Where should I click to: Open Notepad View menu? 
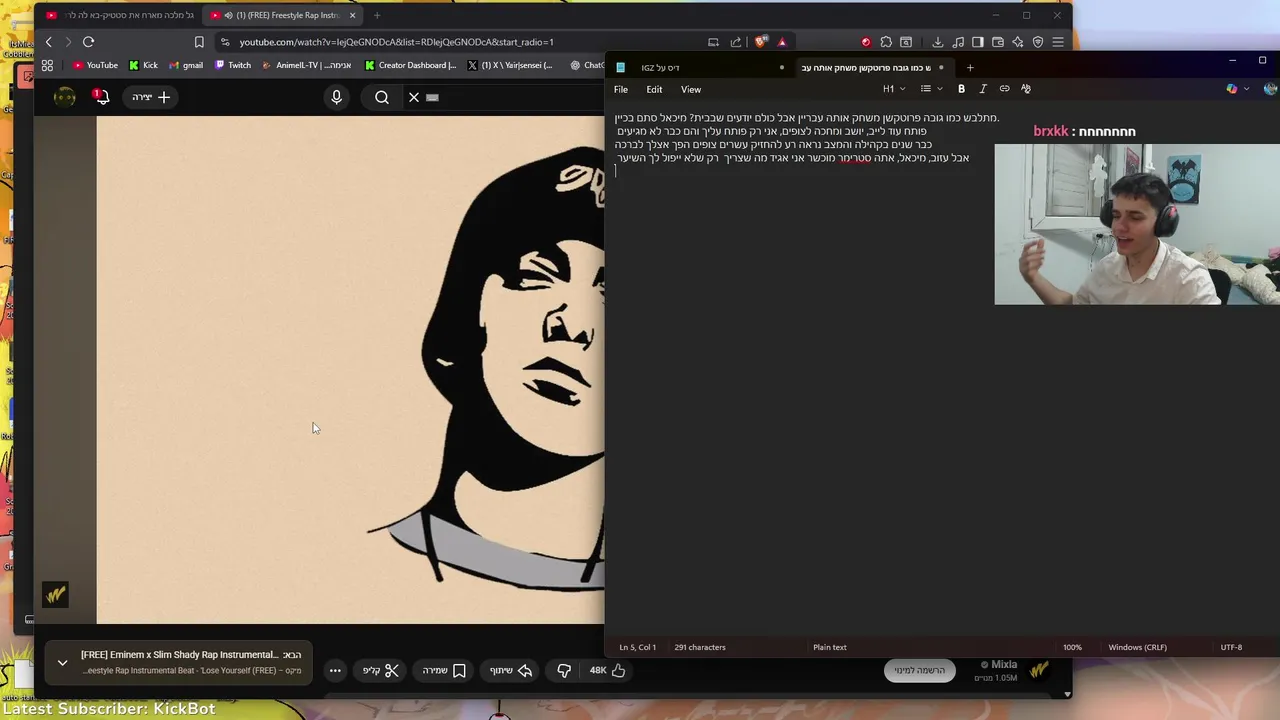click(x=691, y=89)
